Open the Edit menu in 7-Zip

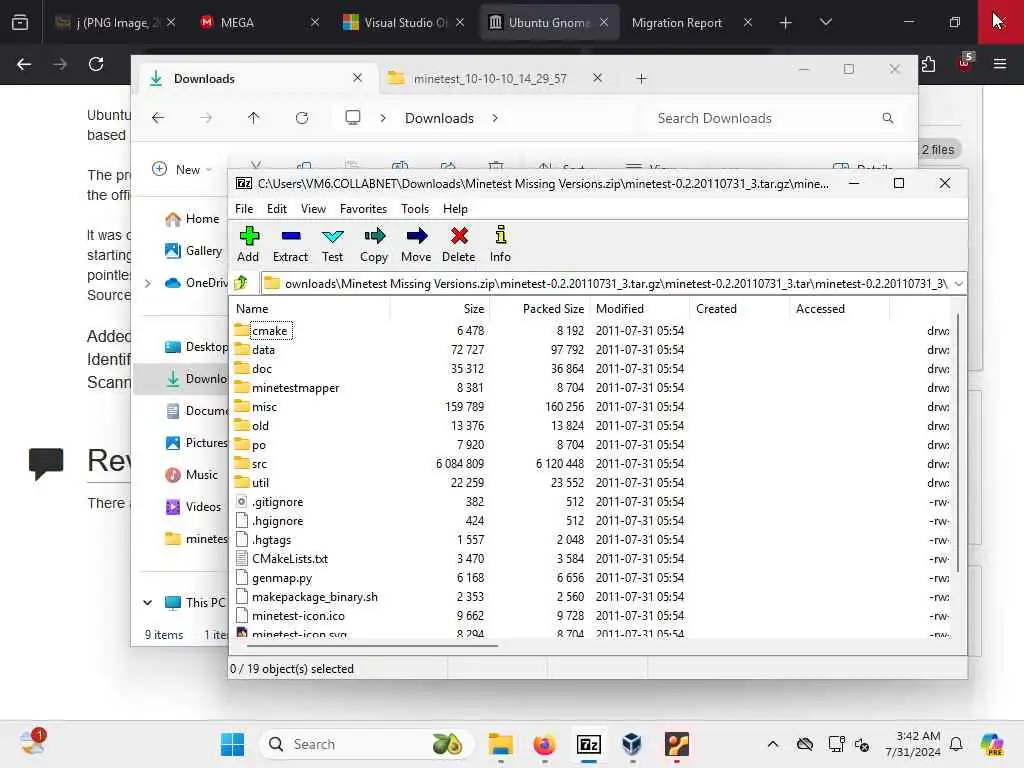tap(277, 209)
